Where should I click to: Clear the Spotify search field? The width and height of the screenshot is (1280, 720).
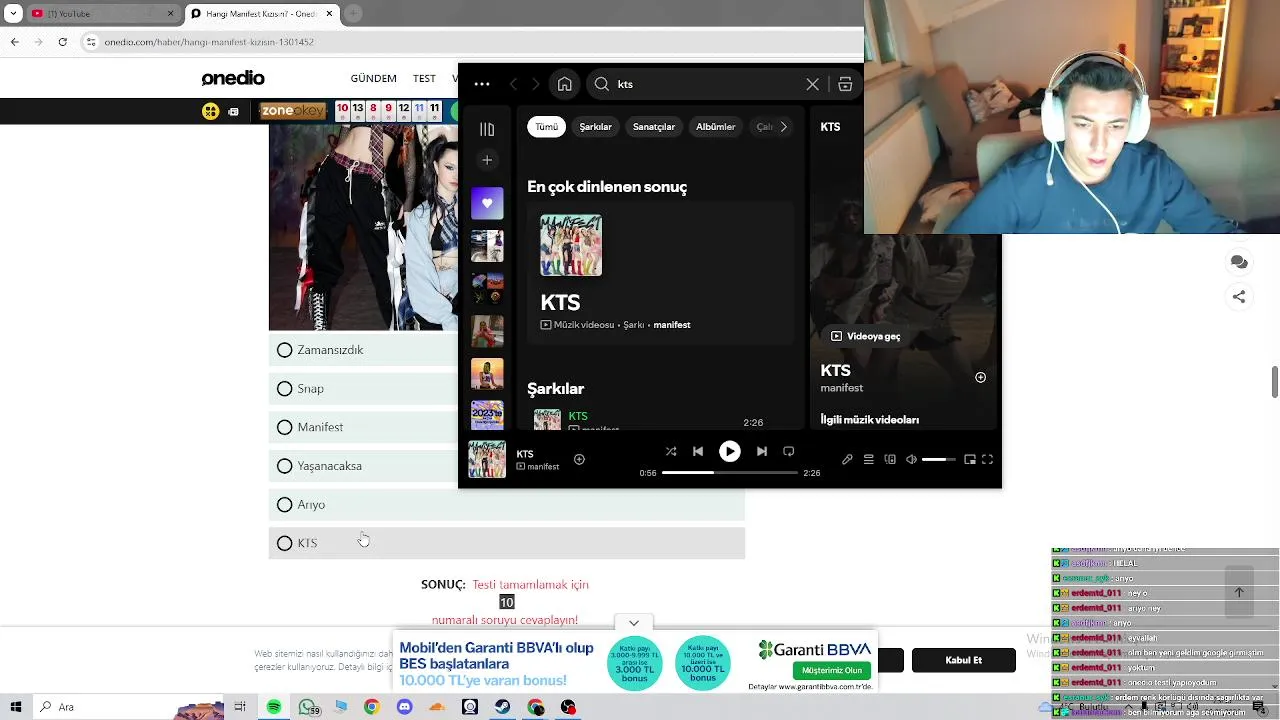(812, 85)
